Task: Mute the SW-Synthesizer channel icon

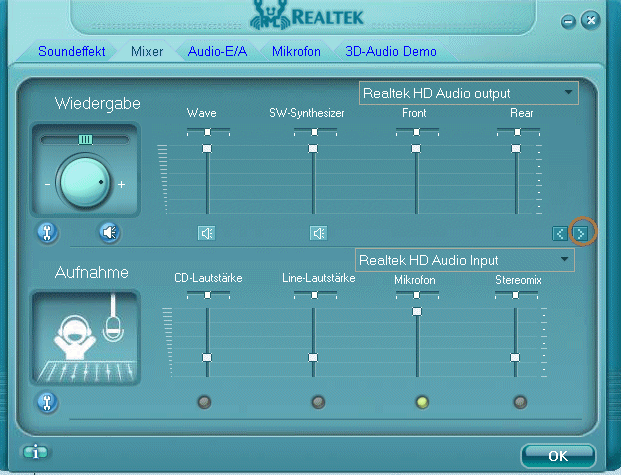Action: [x=318, y=233]
